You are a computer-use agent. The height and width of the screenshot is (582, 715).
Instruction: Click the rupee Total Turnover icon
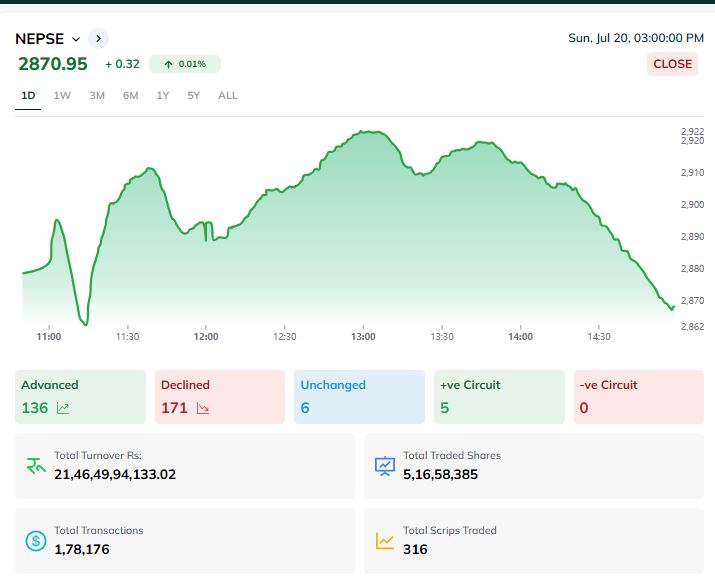[36, 465]
